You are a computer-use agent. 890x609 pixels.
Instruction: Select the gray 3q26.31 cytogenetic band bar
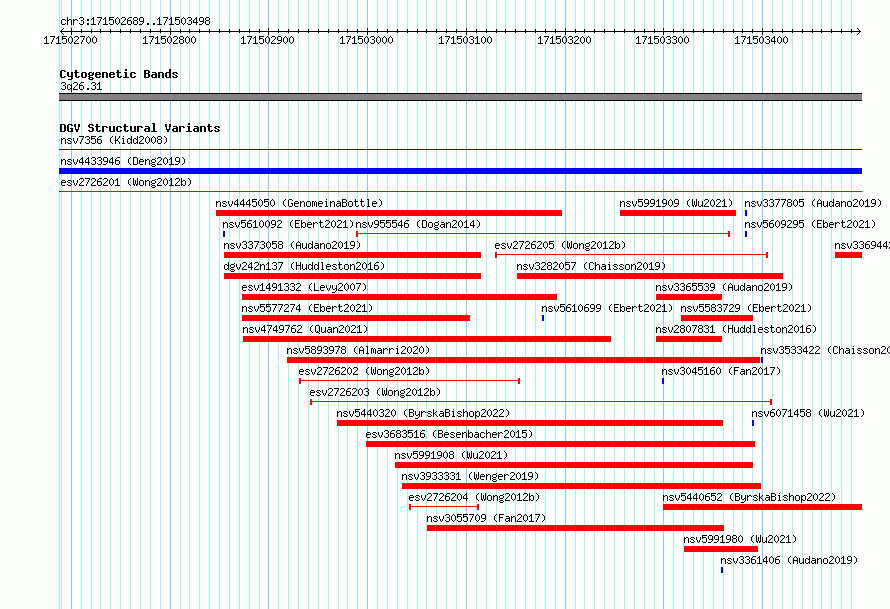pyautogui.click(x=460, y=97)
